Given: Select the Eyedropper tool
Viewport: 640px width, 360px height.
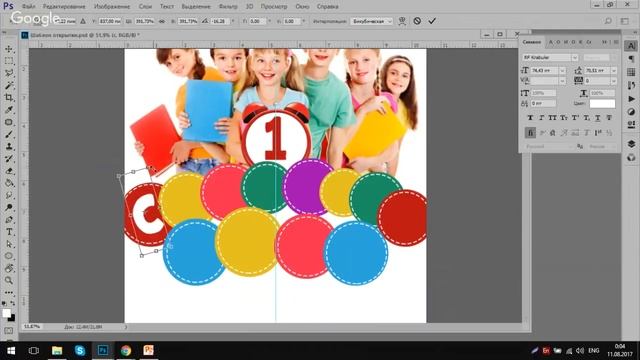Looking at the screenshot, I should click(9, 110).
